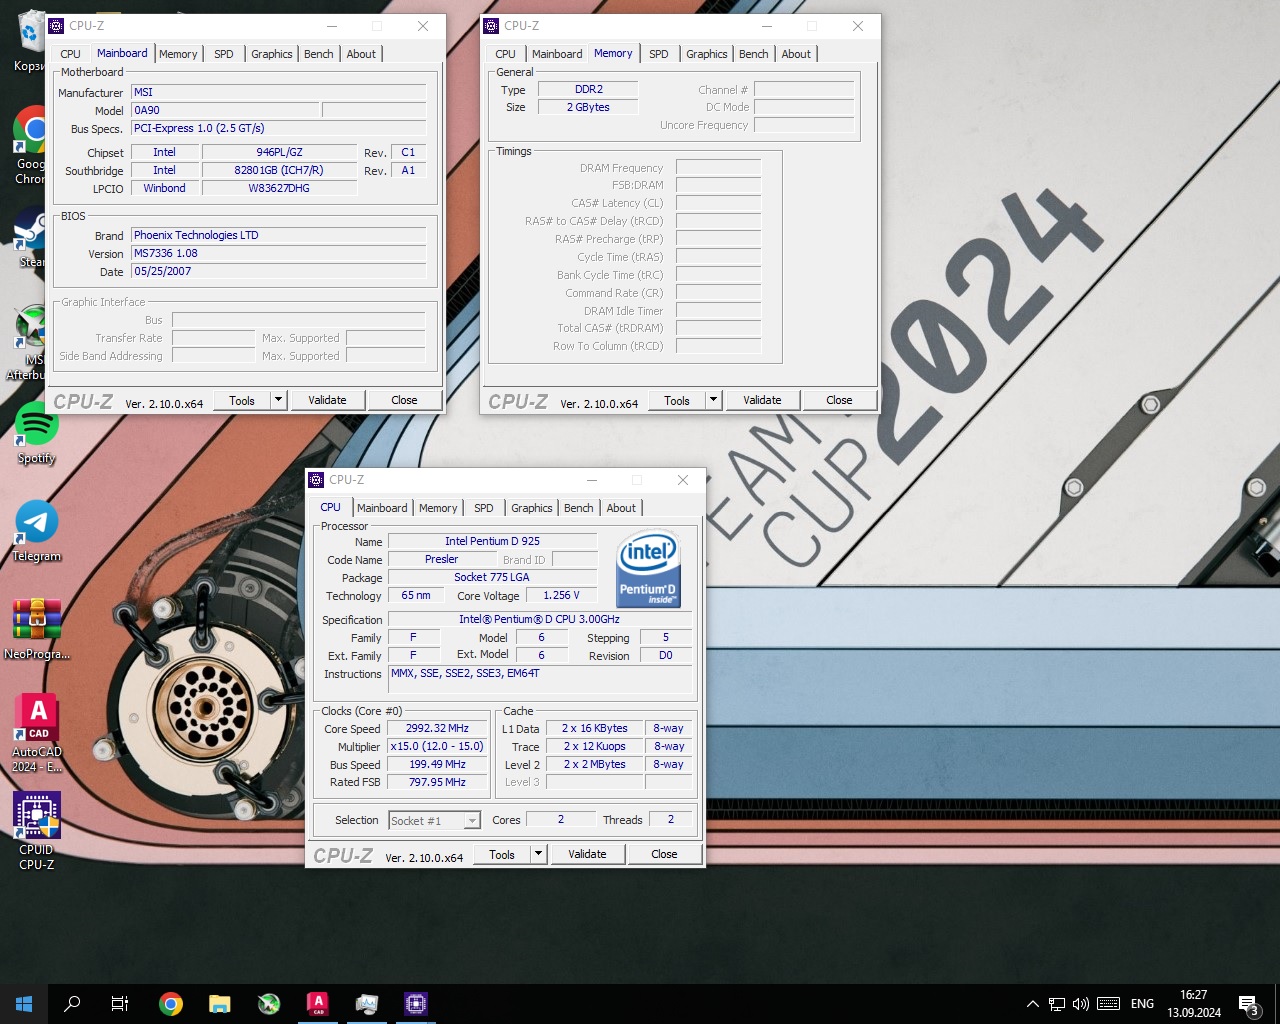Screen dimensions: 1280x1024
Task: Launch AutoCAD 2024 from the desktop
Action: tap(37, 732)
